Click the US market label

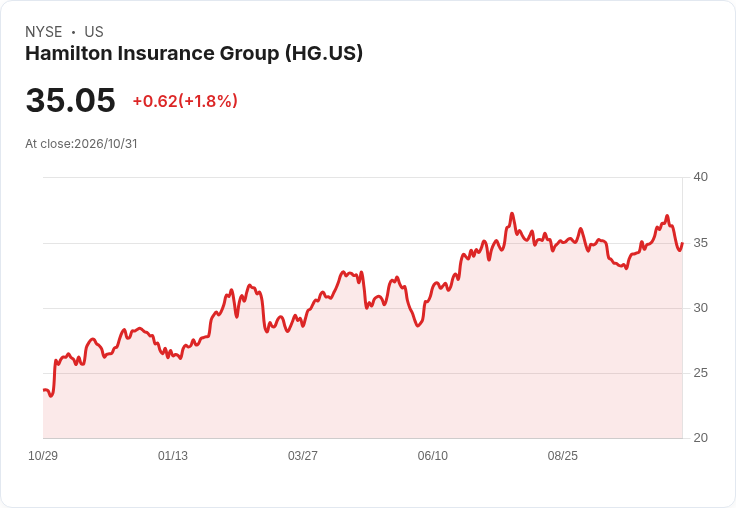[94, 32]
